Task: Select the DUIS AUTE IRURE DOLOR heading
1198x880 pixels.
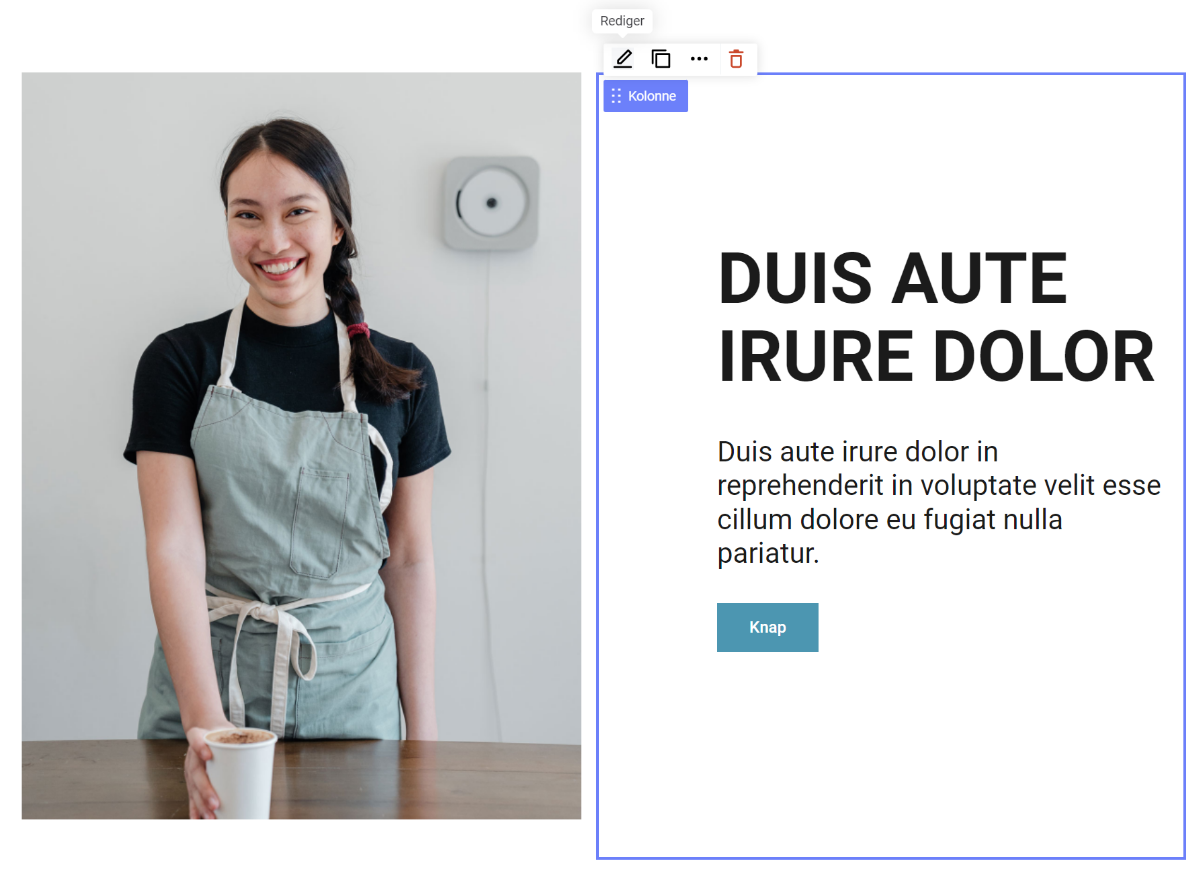Action: [935, 317]
